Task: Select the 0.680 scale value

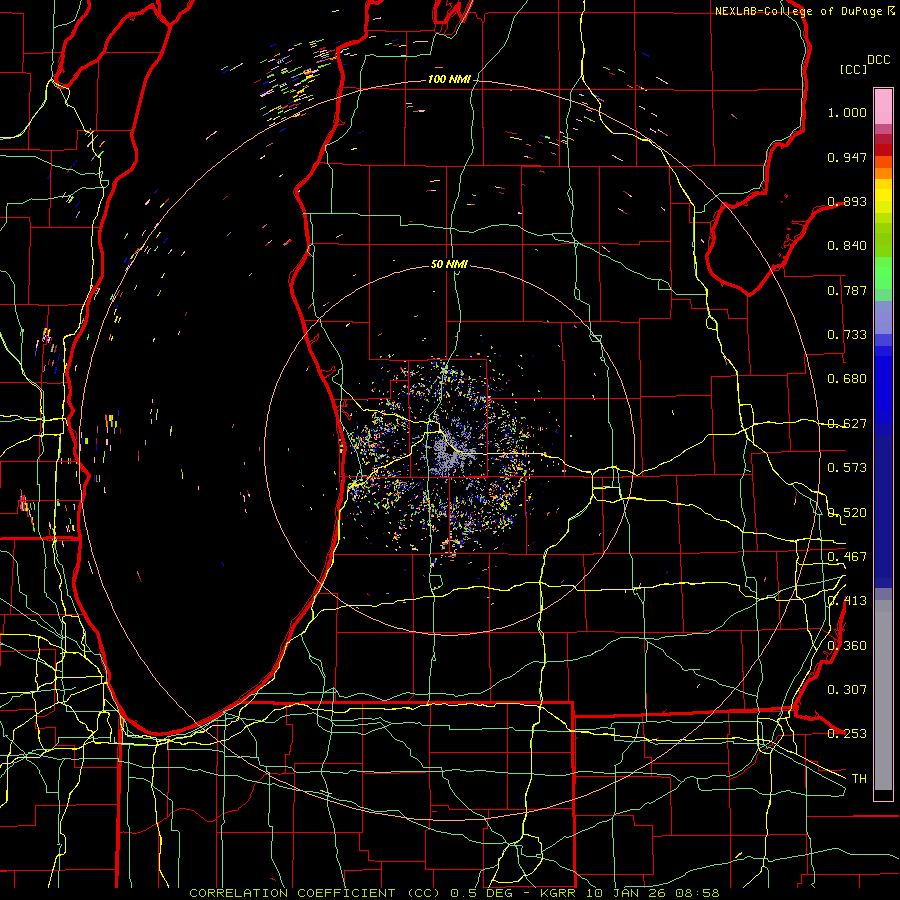Action: 847,379
